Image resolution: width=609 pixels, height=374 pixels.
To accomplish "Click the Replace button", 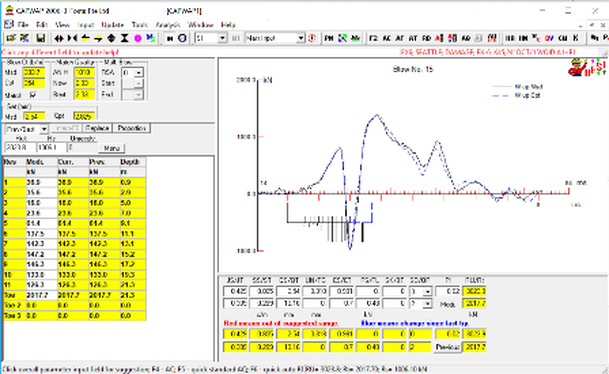I will [x=97, y=128].
